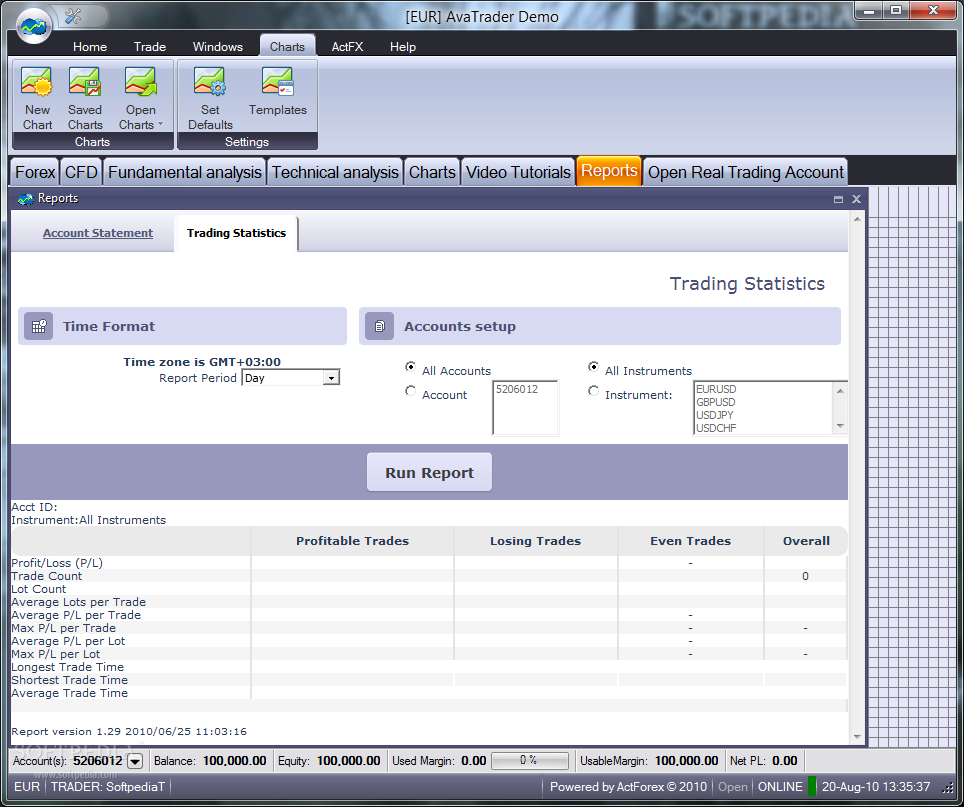
Task: Select the All Accounts radio button
Action: pos(410,367)
